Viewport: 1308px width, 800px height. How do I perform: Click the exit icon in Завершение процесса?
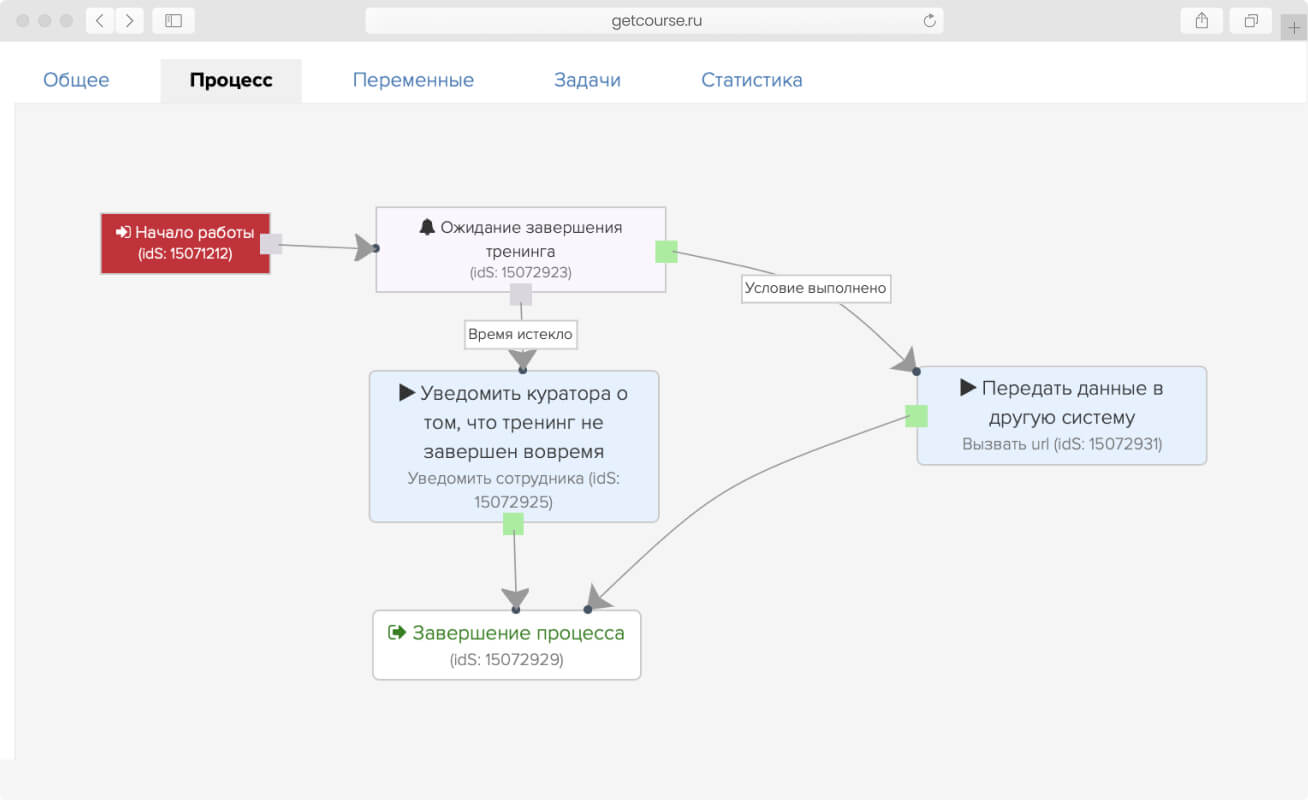[397, 633]
